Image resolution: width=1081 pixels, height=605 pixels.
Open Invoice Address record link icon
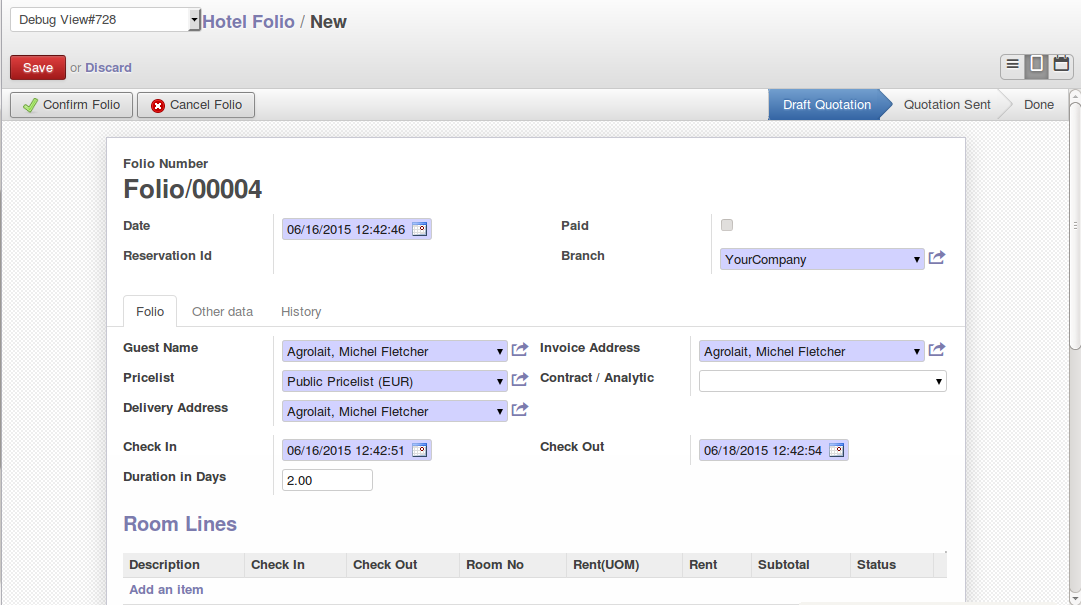pyautogui.click(x=937, y=350)
